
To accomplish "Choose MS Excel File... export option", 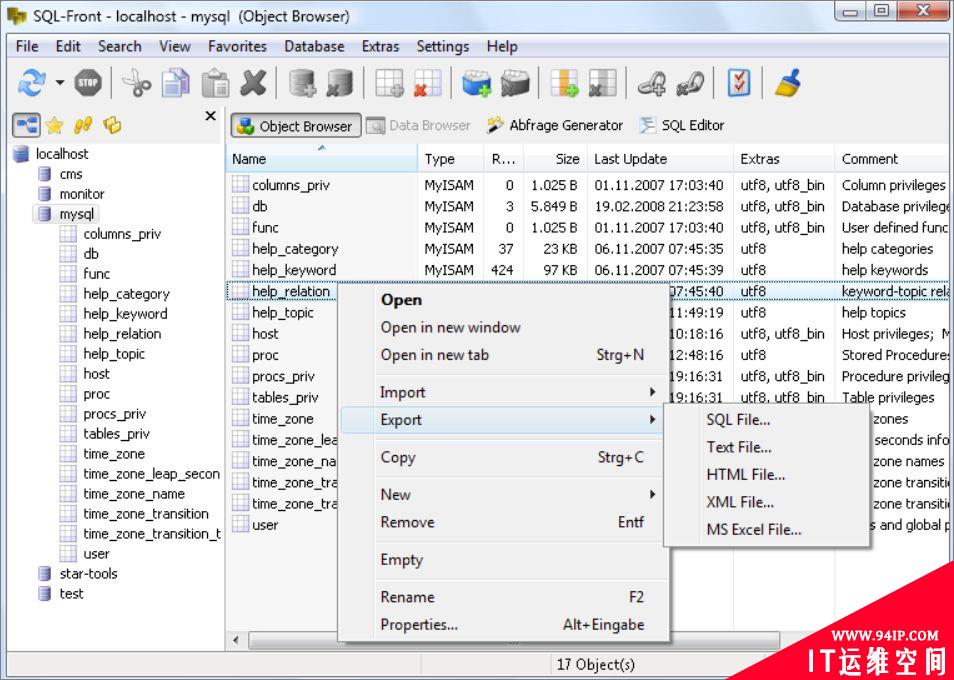I will pyautogui.click(x=767, y=530).
